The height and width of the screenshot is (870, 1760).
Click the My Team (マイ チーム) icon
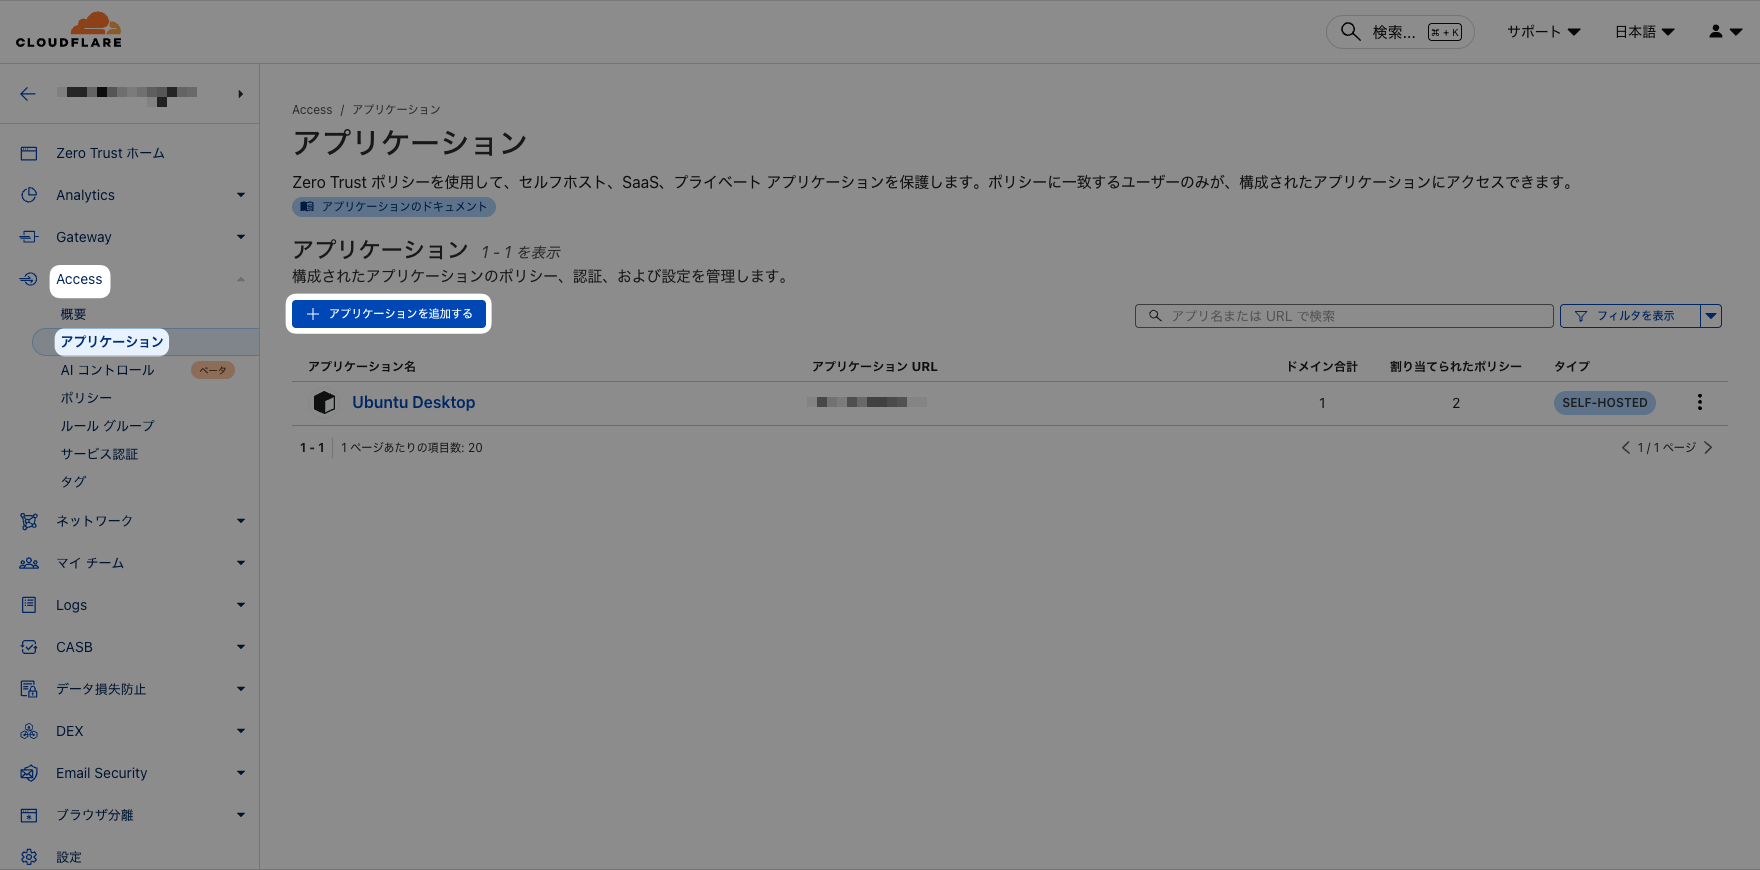pos(29,563)
